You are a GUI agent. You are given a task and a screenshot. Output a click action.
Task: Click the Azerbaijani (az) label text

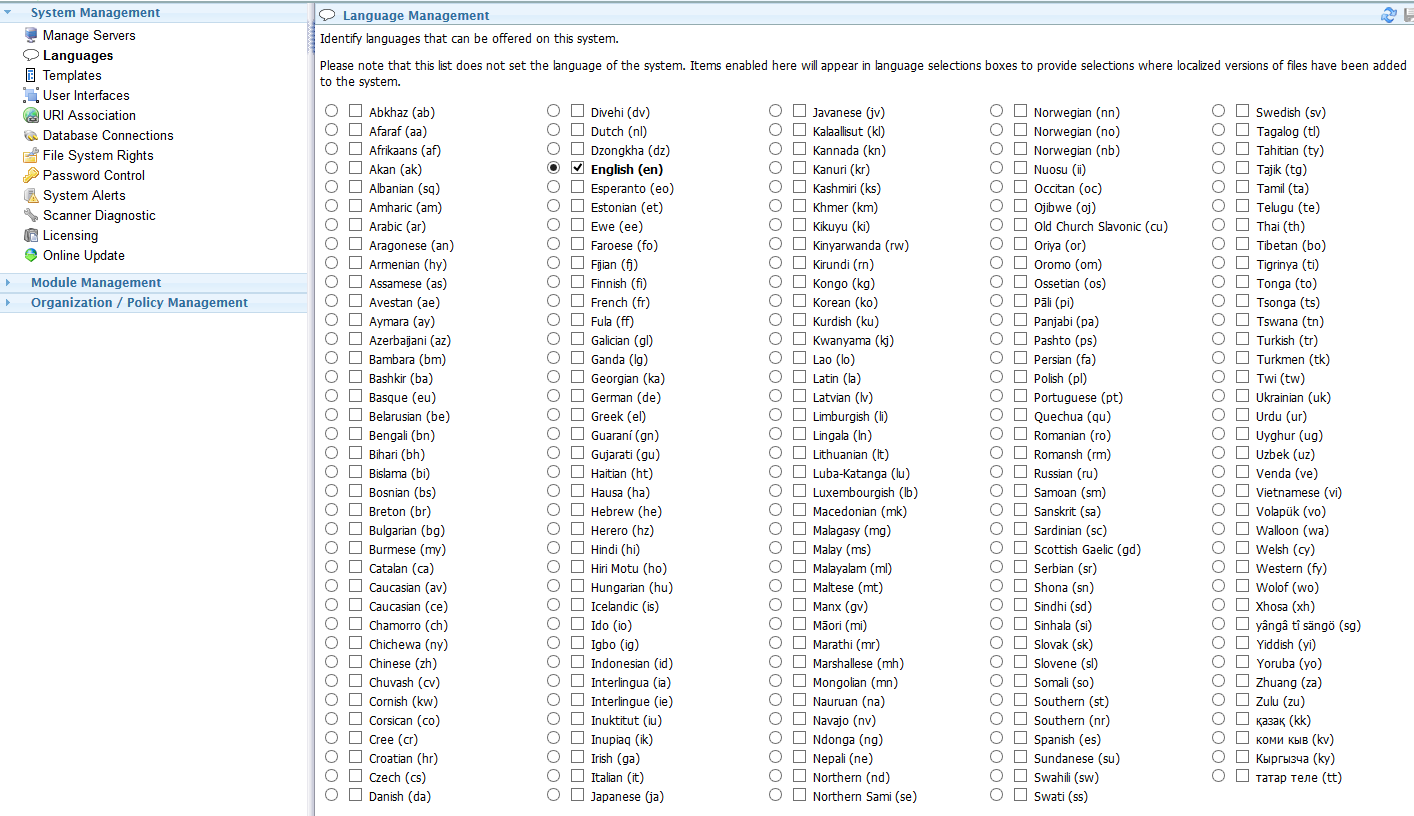410,341
